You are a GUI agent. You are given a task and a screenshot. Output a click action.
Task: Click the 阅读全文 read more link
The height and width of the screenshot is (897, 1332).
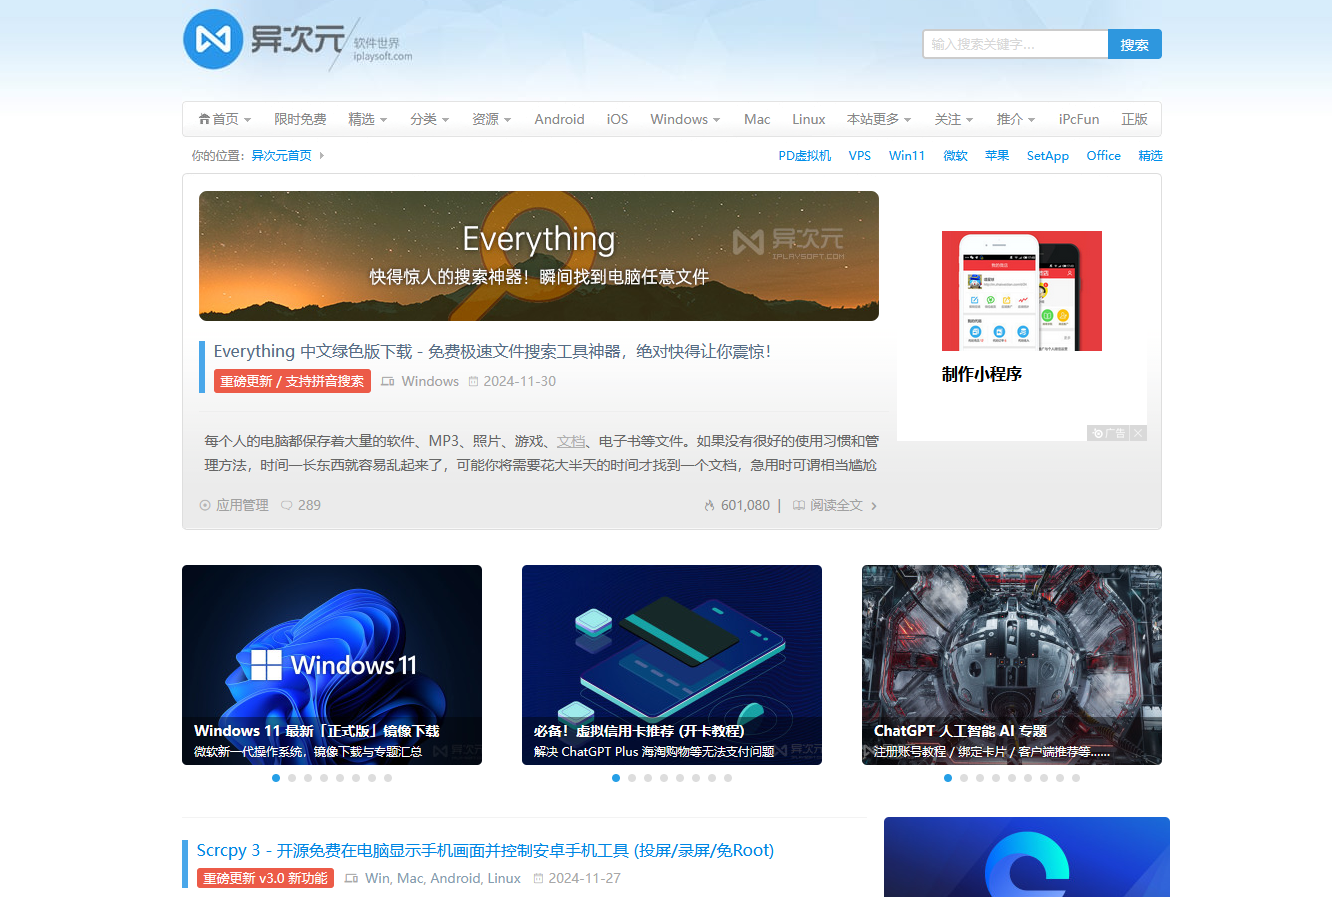pos(836,506)
